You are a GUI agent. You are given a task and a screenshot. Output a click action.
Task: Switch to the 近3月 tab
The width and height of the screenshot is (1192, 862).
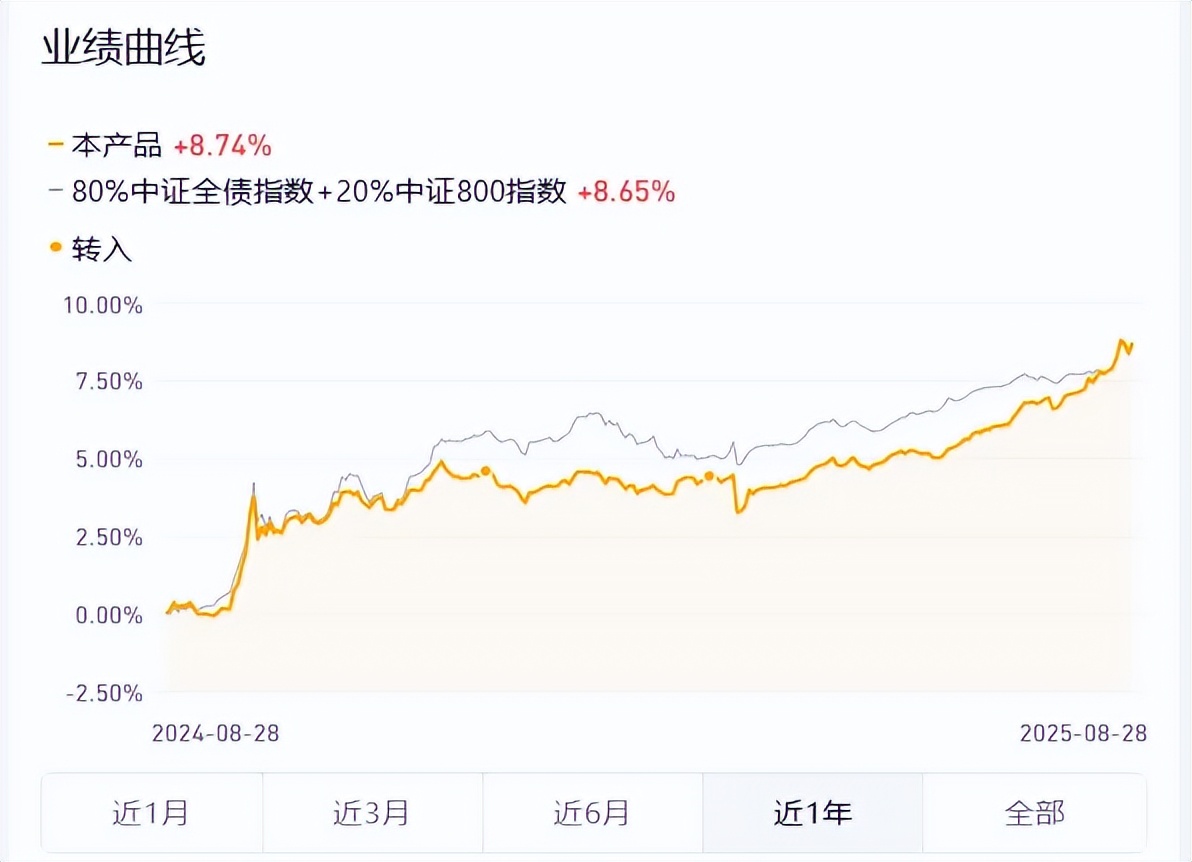point(372,812)
